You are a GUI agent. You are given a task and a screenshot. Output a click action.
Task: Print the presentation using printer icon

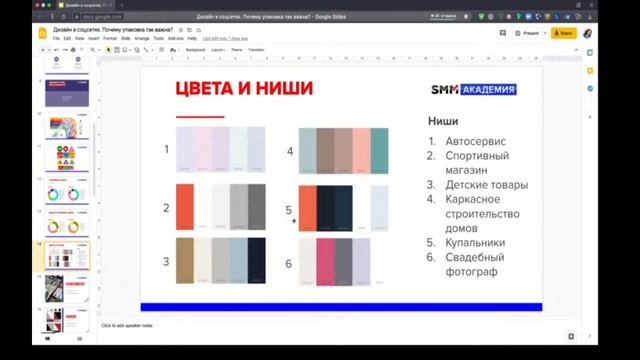pyautogui.click(x=73, y=50)
